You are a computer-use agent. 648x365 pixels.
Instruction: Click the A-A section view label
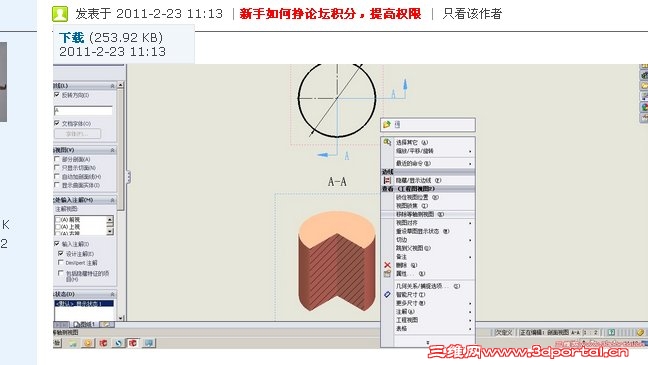[337, 181]
